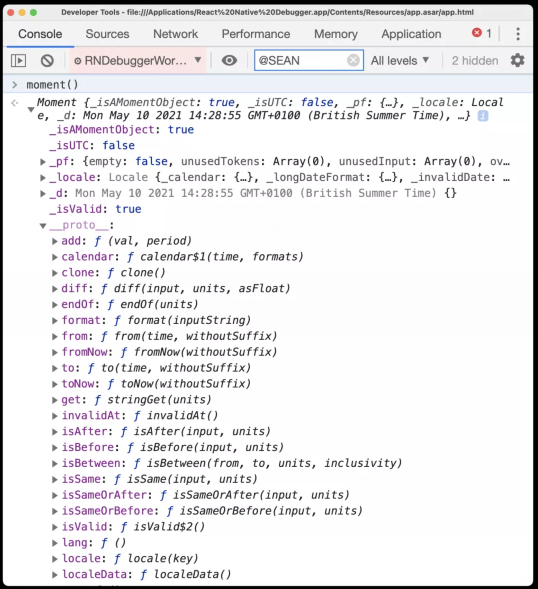
Task: Clear the console with the ban icon
Action: pyautogui.click(x=47, y=60)
